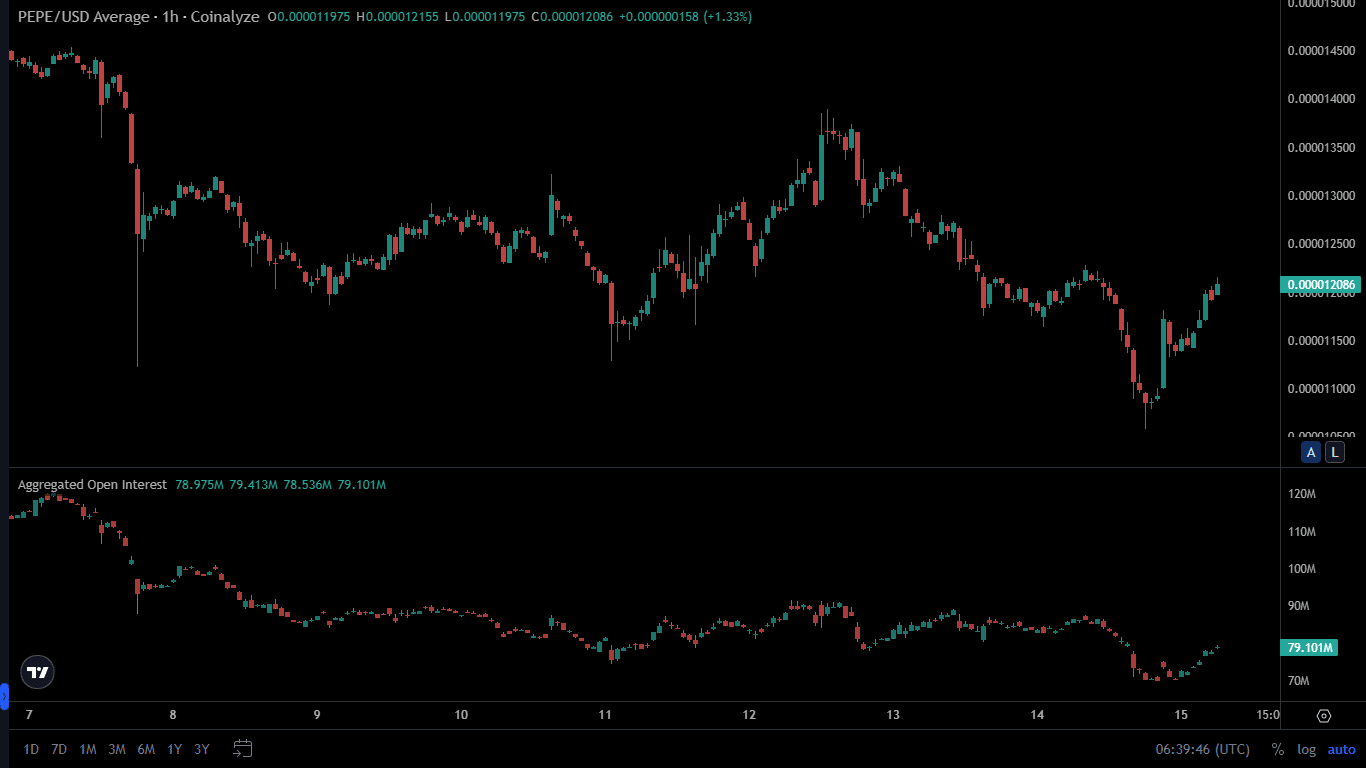Select the 3M range option
Viewport: 1366px width, 768px height.
click(x=115, y=748)
